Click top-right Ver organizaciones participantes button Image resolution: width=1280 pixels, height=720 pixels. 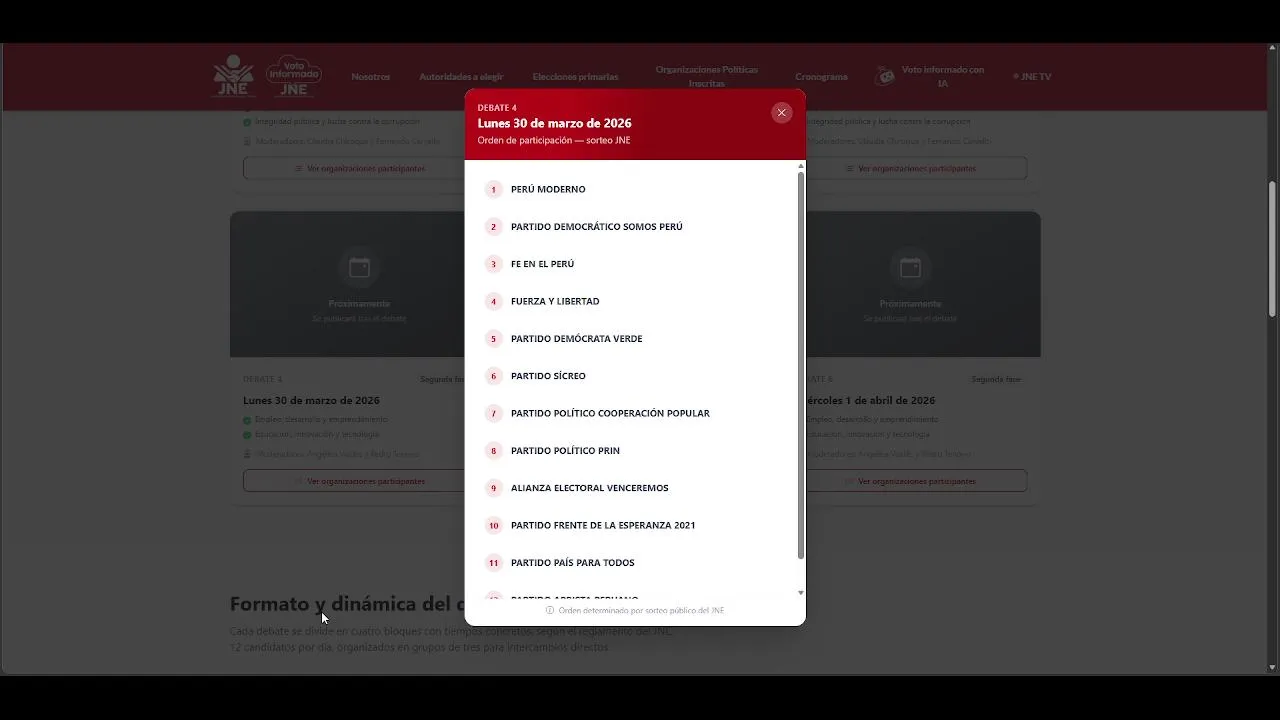click(917, 168)
